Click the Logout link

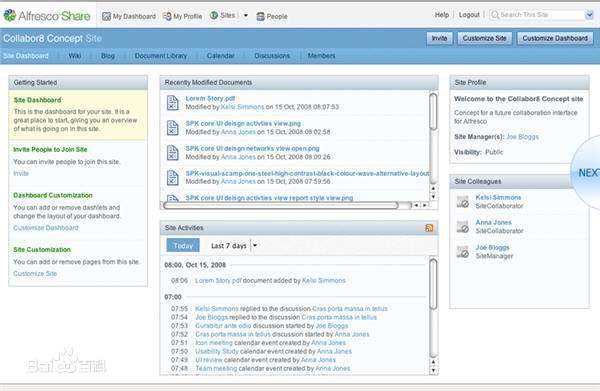point(469,15)
